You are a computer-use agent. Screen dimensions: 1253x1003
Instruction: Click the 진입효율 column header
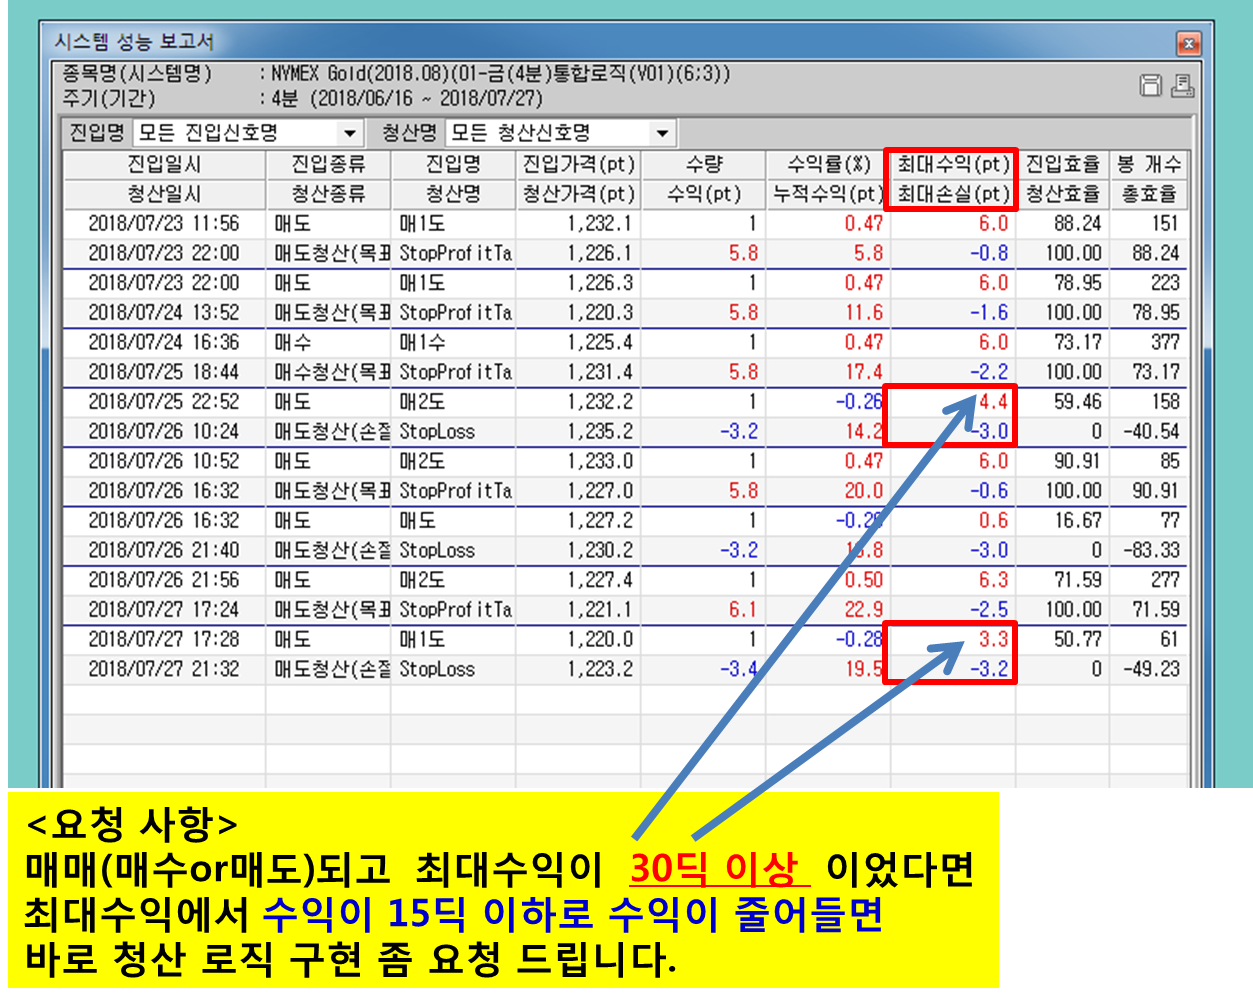click(x=1062, y=164)
